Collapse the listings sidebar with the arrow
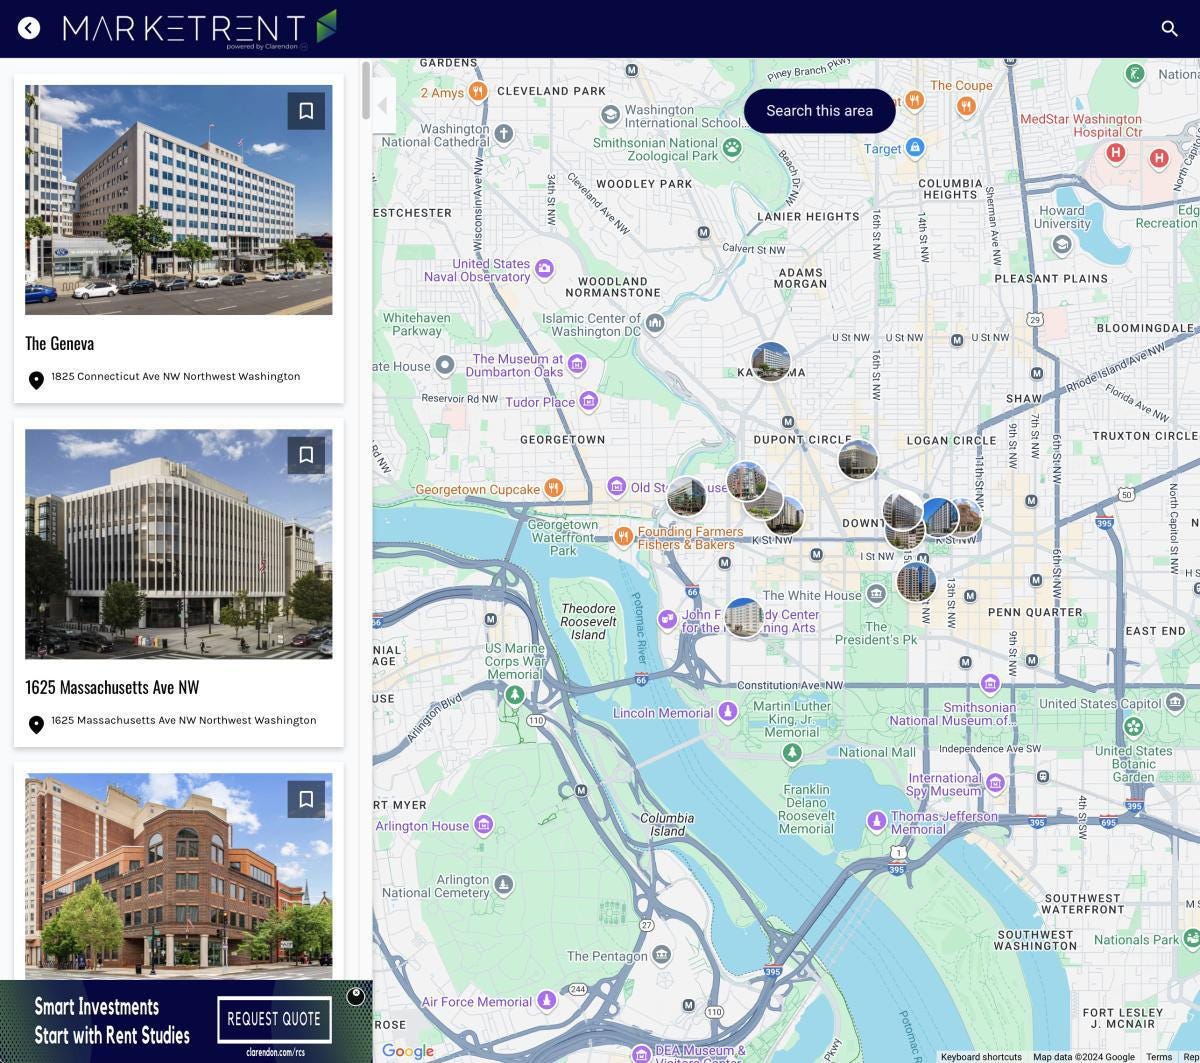Viewport: 1200px width, 1063px height. point(381,105)
